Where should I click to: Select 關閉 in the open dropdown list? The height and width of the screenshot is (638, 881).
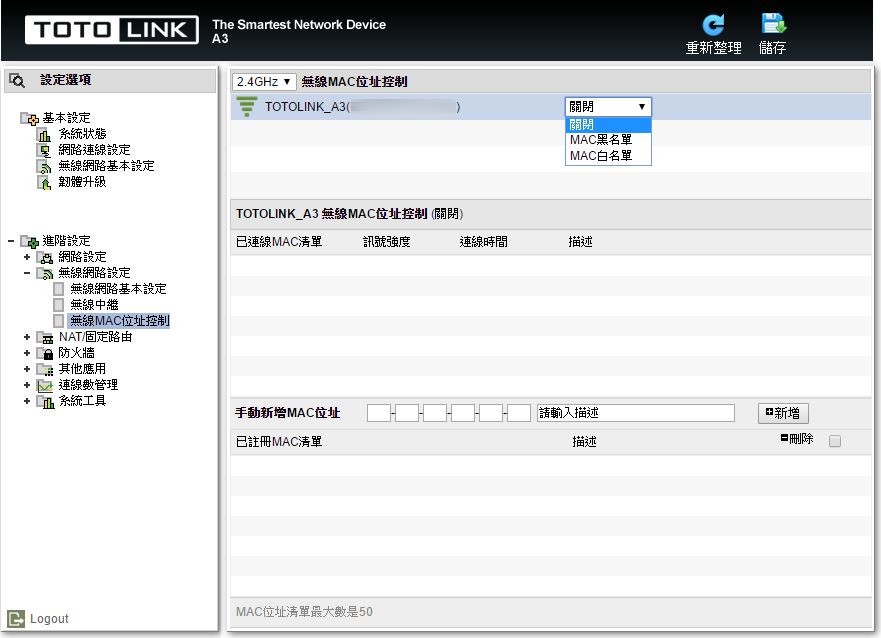(608, 125)
